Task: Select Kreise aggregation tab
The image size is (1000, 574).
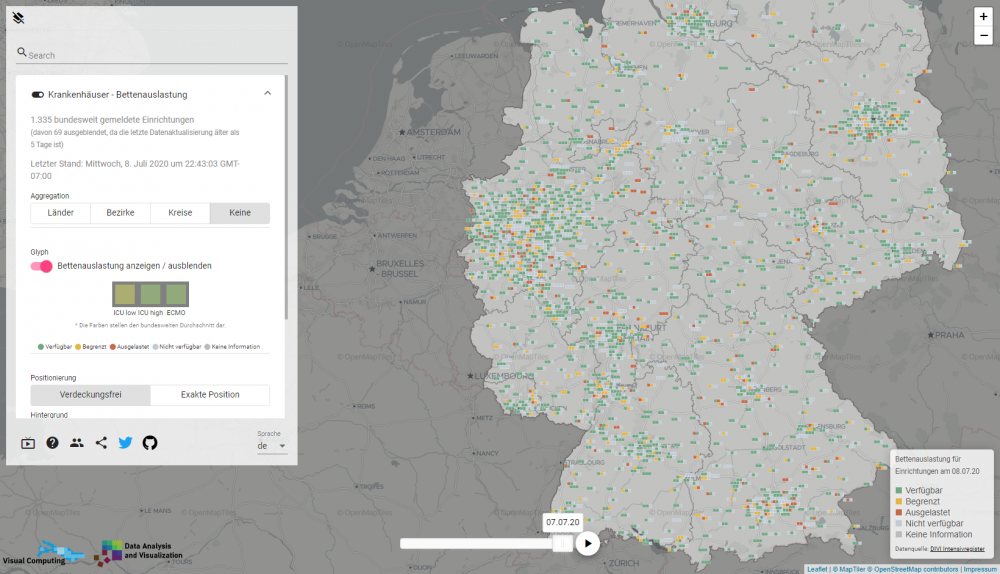Action: point(180,213)
